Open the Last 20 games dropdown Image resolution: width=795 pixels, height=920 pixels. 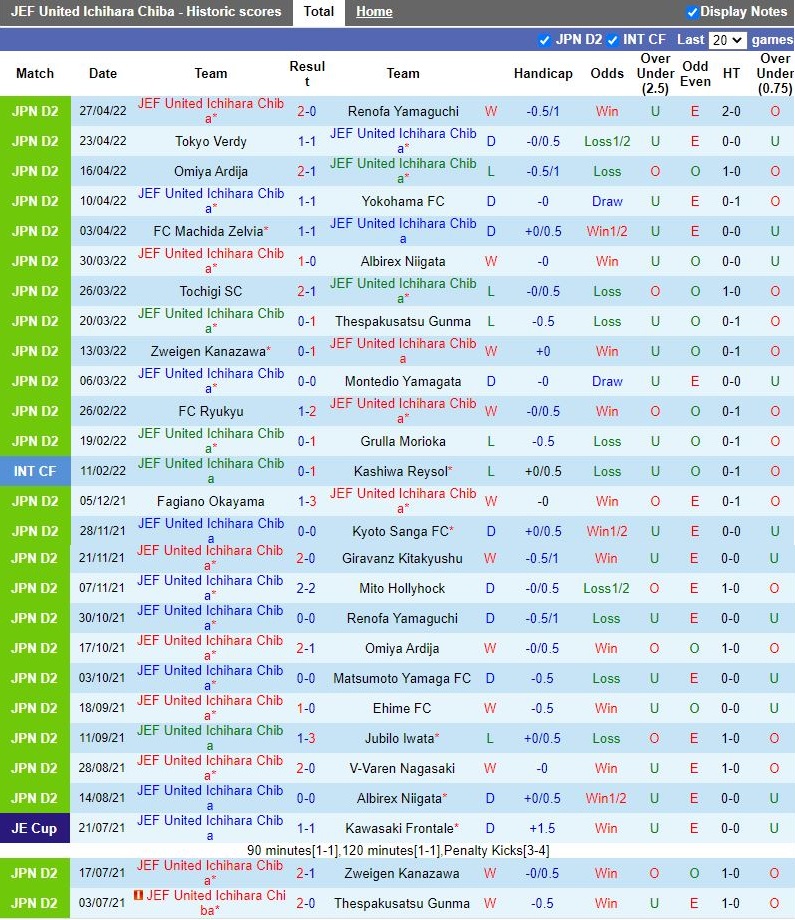point(728,40)
